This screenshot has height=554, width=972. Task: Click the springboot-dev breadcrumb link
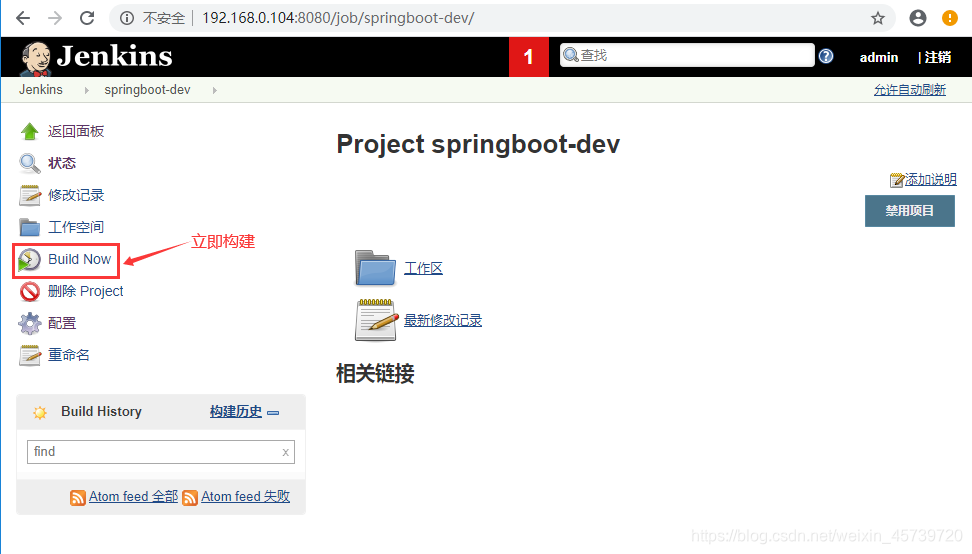(147, 90)
